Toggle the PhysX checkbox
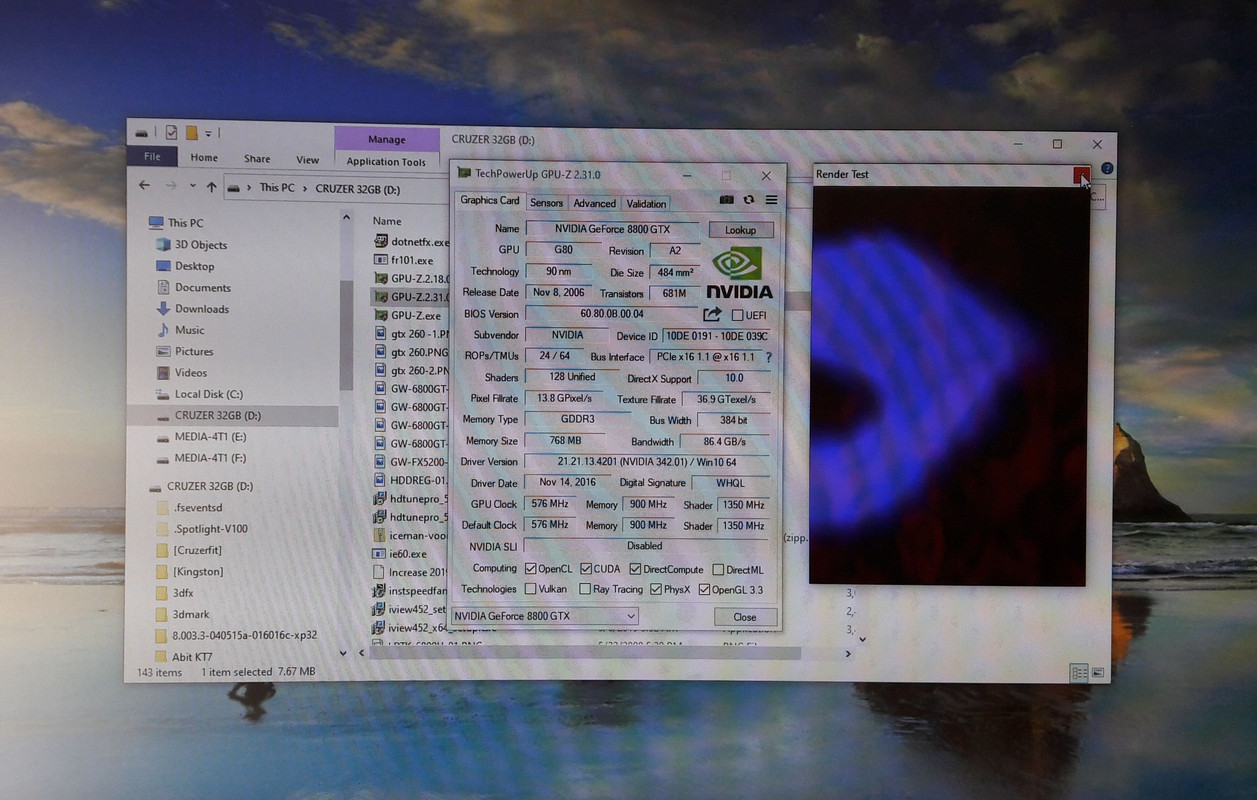 coord(656,589)
